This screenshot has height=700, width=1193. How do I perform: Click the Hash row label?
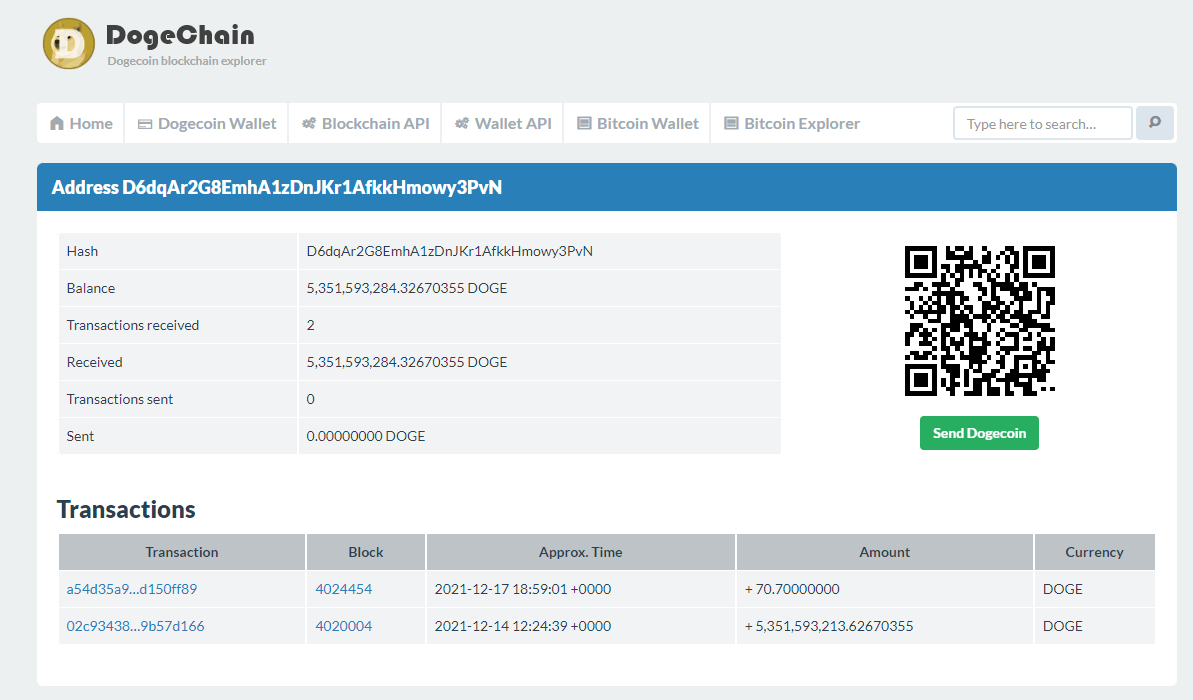pyautogui.click(x=82, y=251)
